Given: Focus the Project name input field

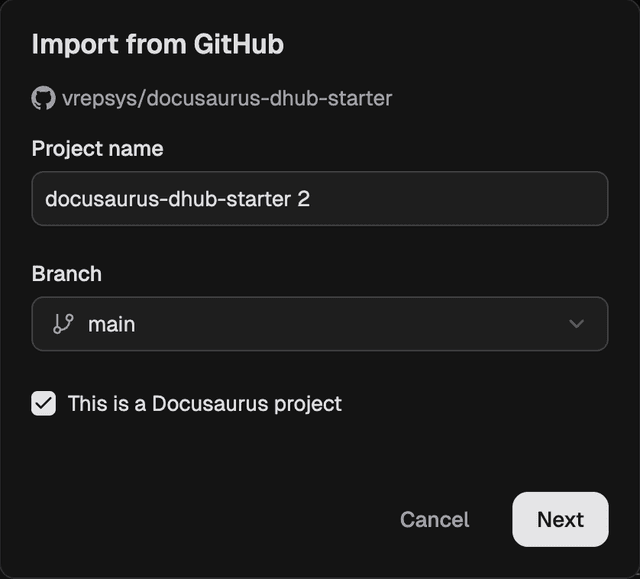Looking at the screenshot, I should coord(320,199).
